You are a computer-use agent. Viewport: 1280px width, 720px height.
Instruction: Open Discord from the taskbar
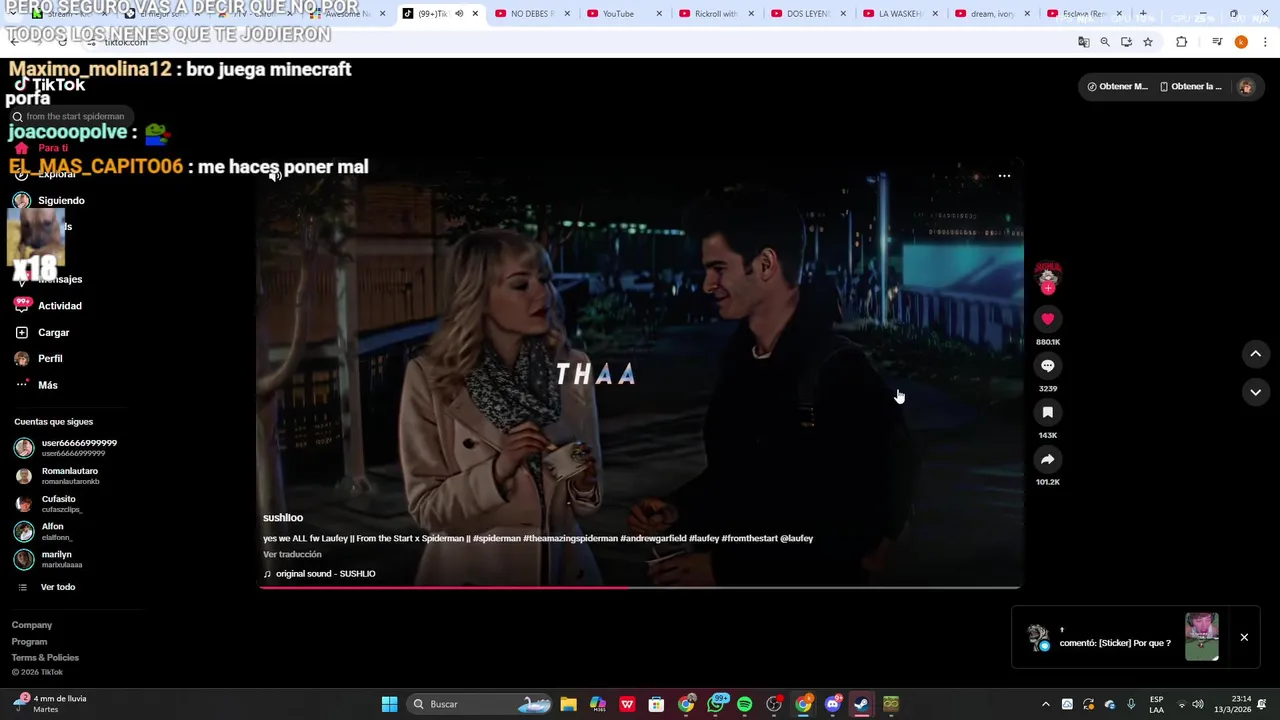pyautogui.click(x=832, y=704)
